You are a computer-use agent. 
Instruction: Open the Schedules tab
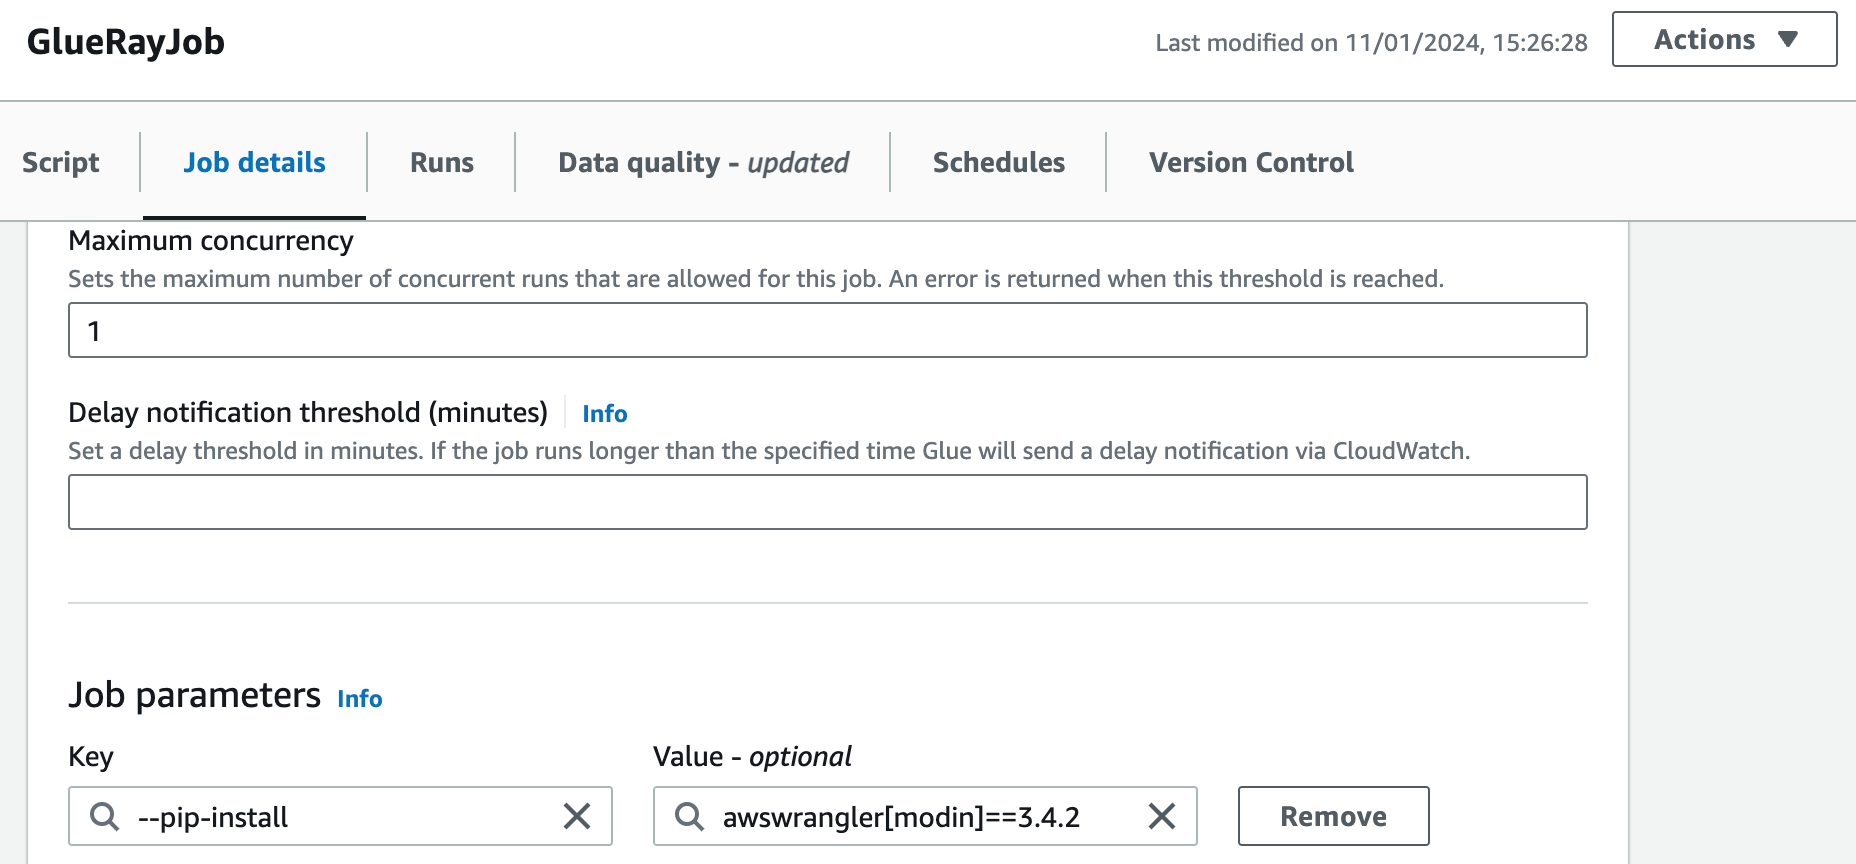pyautogui.click(x=998, y=162)
